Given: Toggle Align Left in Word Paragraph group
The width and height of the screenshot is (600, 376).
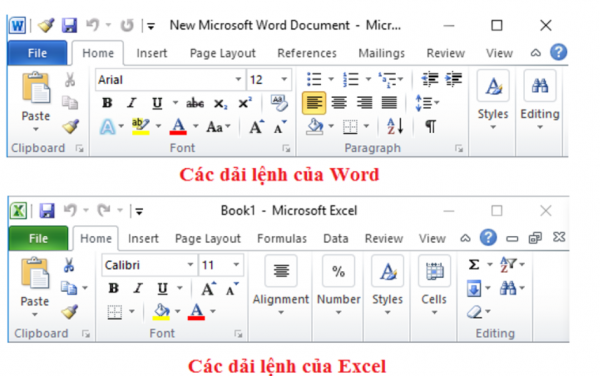Looking at the screenshot, I should 314,103.
